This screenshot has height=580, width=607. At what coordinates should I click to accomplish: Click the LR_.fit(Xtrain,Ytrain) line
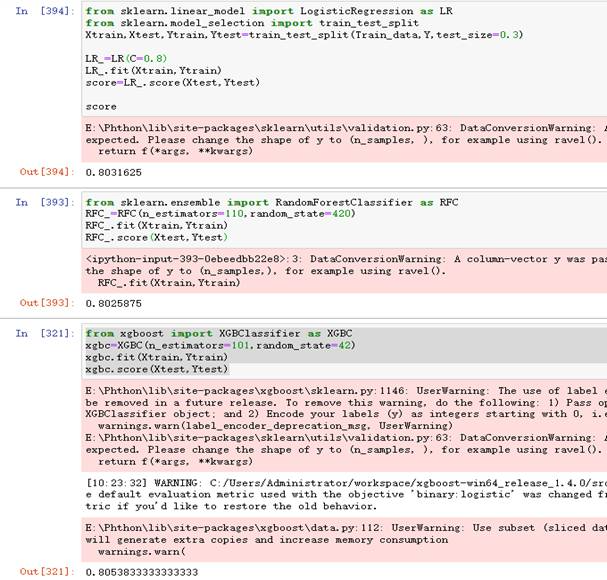154,70
